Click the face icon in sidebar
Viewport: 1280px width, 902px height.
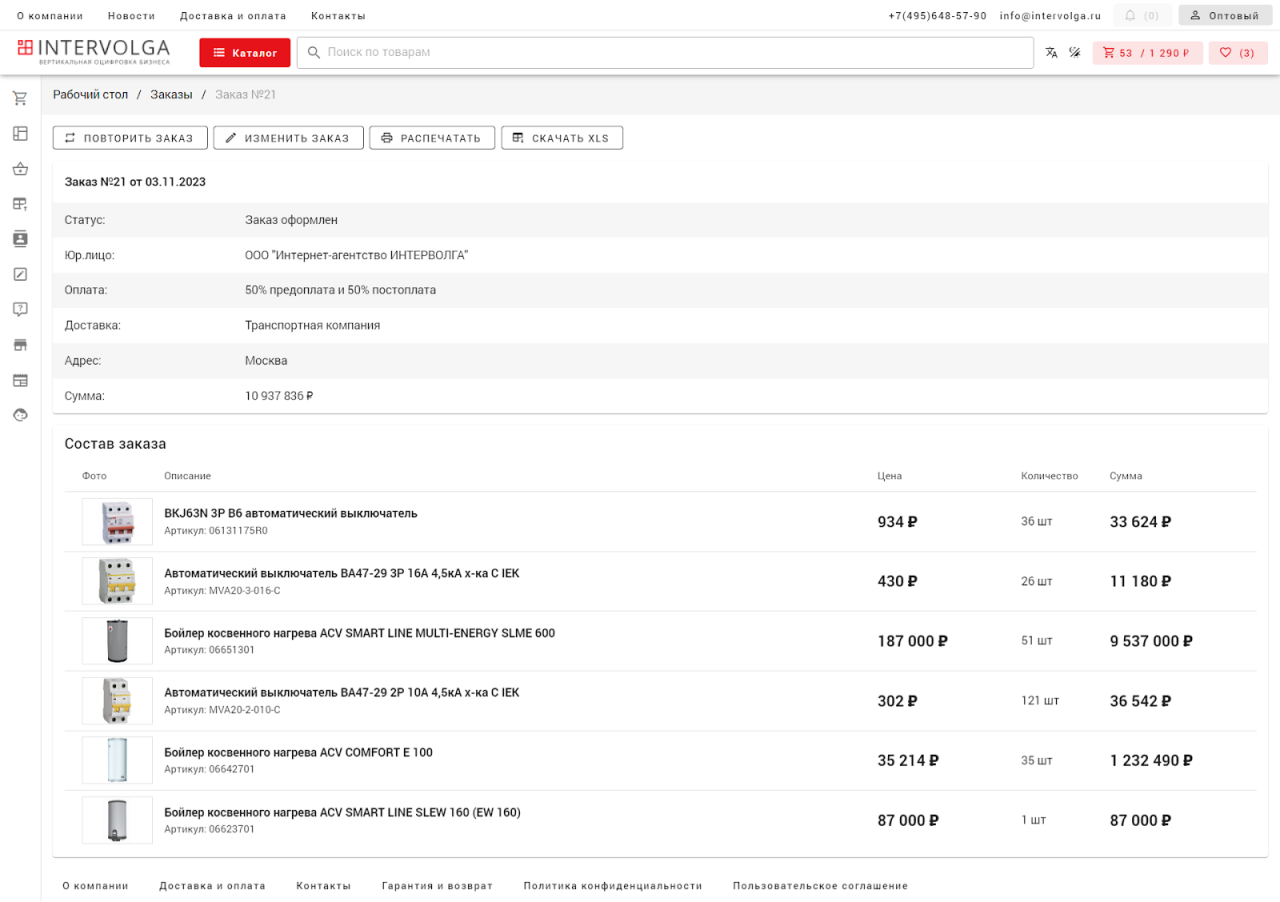pyautogui.click(x=20, y=415)
